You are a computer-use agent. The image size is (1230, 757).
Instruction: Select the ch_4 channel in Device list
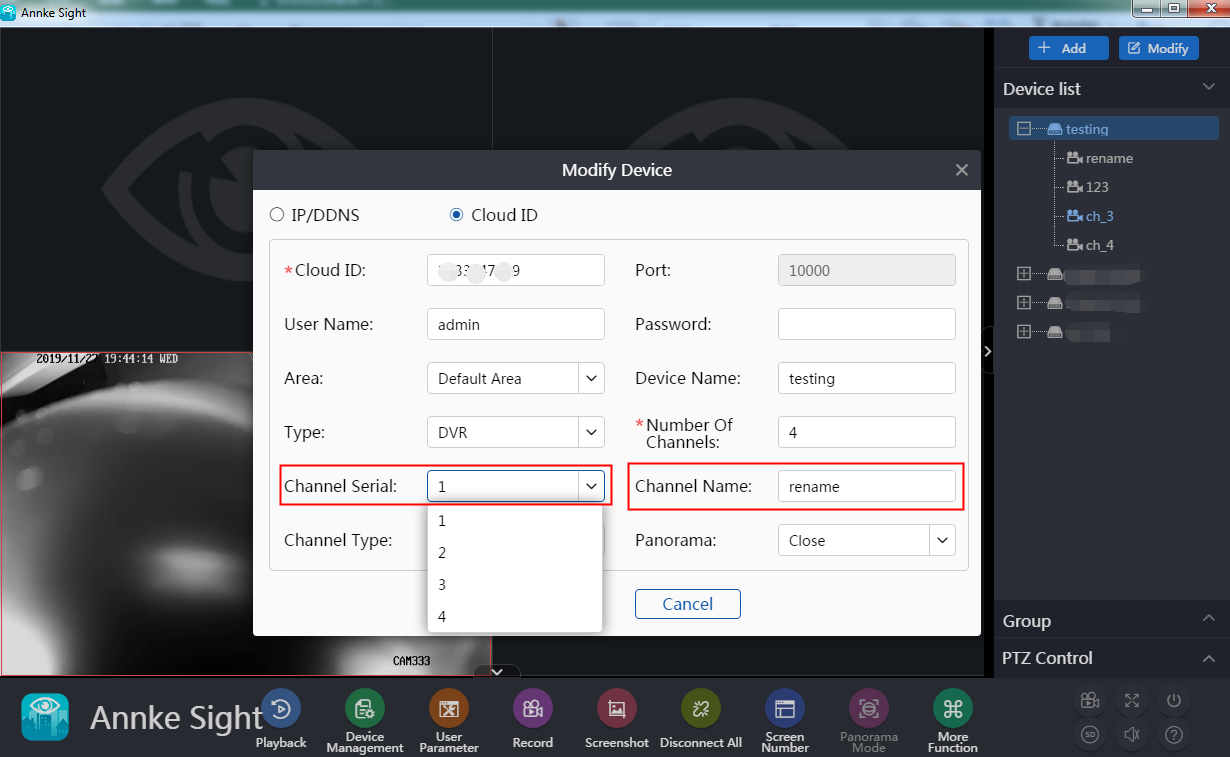(x=1089, y=245)
